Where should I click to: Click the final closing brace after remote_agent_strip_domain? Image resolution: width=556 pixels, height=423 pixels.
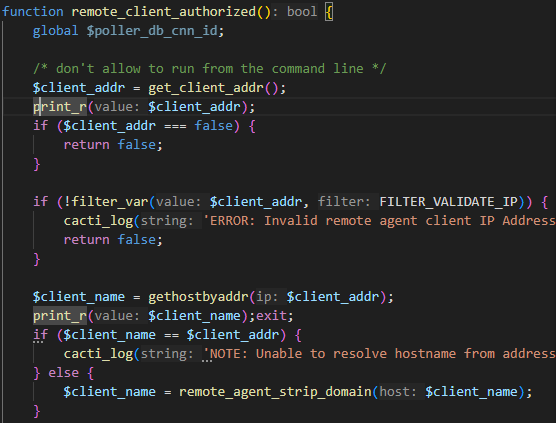pyautogui.click(x=37, y=411)
